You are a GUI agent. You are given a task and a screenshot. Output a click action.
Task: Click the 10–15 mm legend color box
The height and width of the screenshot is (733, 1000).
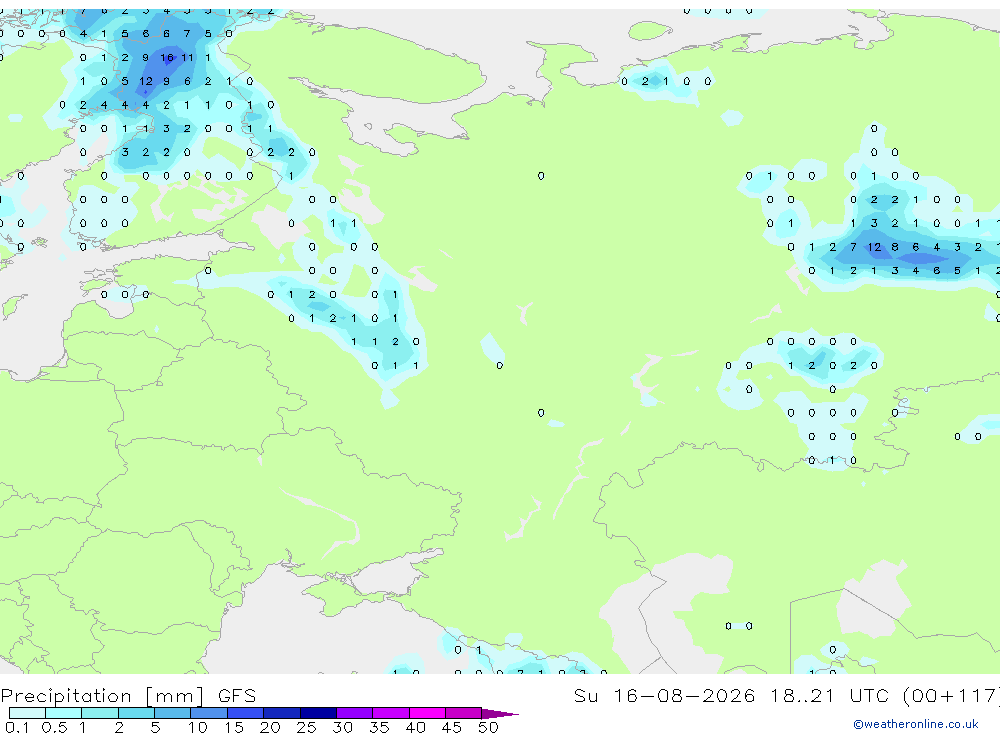point(209,713)
